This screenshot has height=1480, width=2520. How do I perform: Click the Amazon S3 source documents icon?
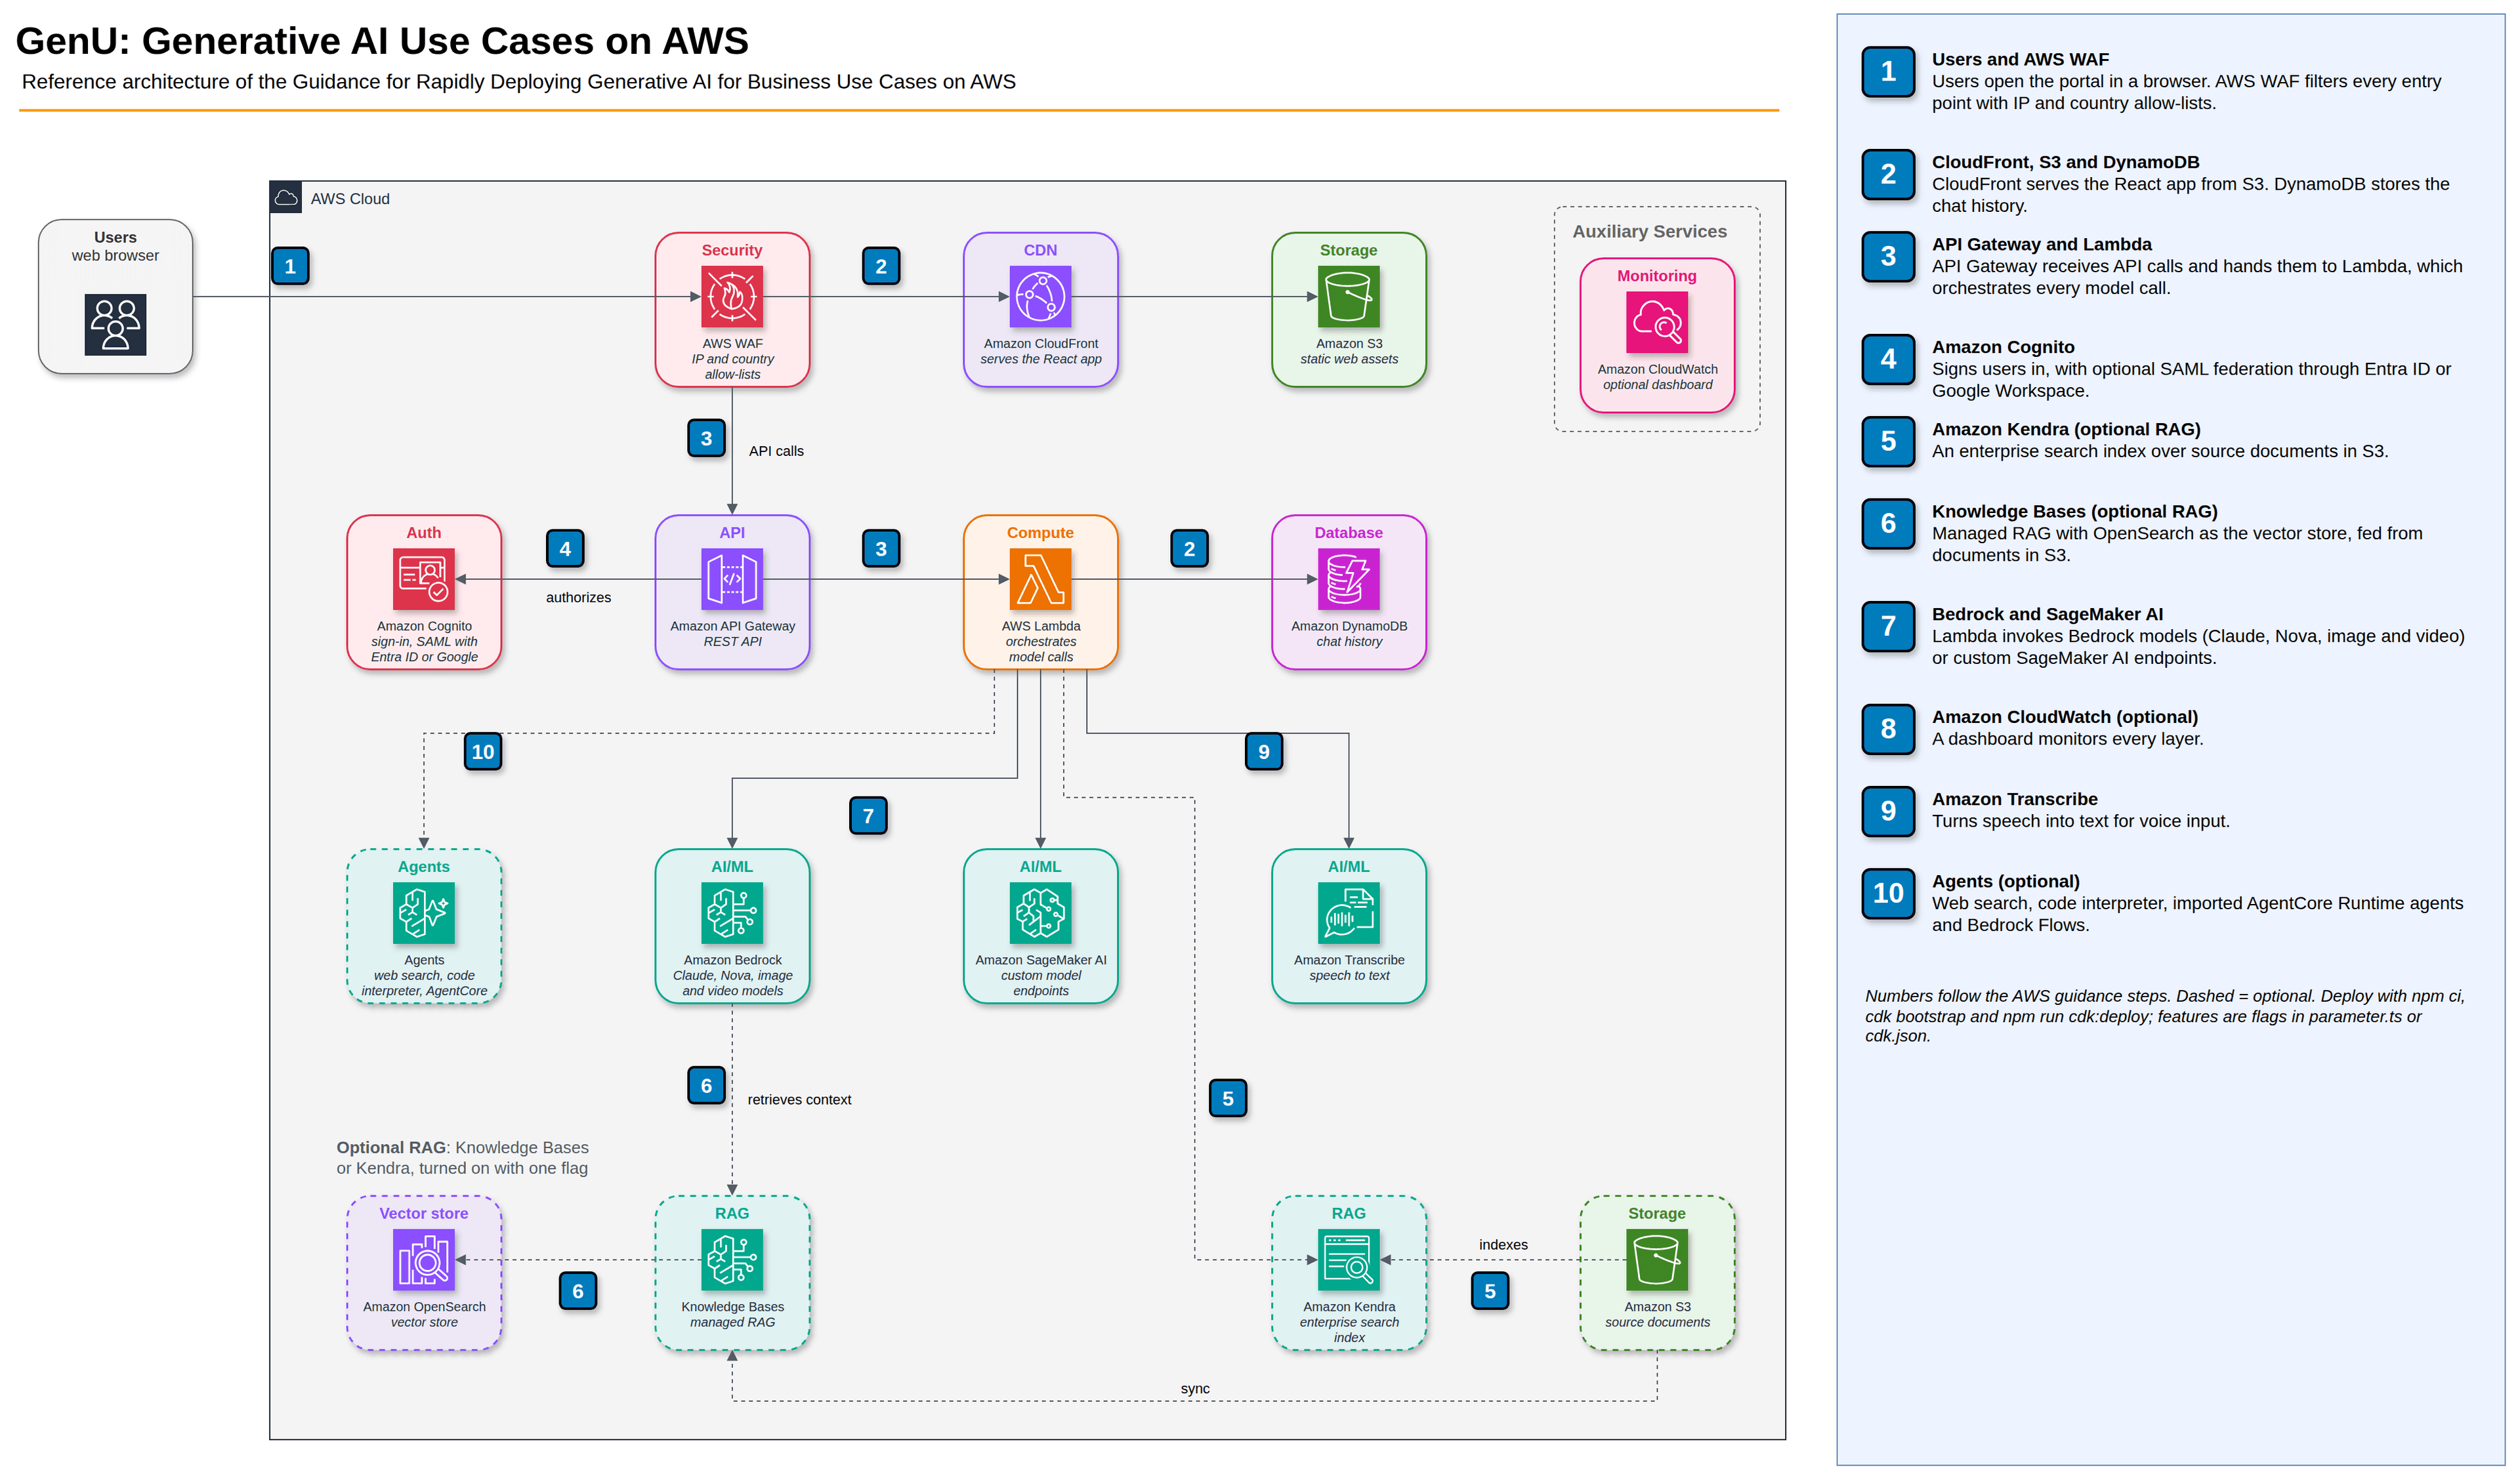tap(1657, 1260)
